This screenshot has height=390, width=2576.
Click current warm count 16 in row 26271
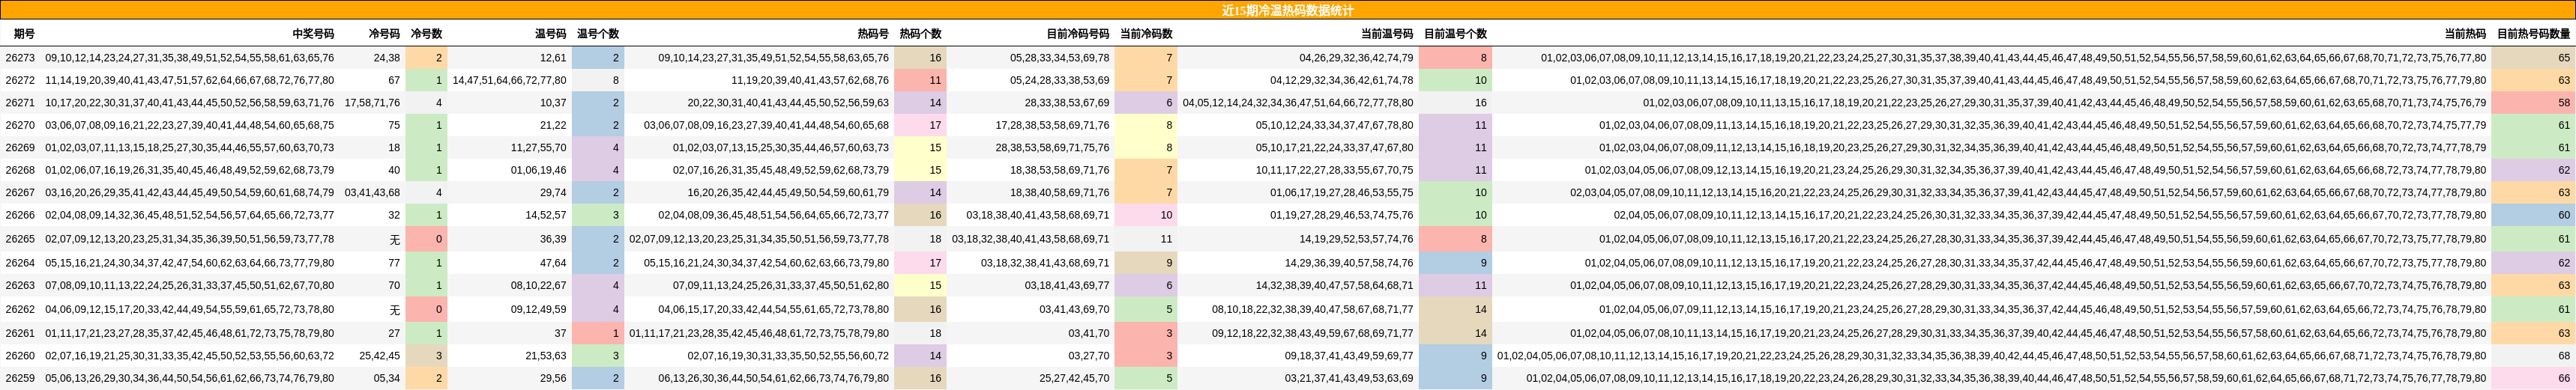coord(1455,103)
